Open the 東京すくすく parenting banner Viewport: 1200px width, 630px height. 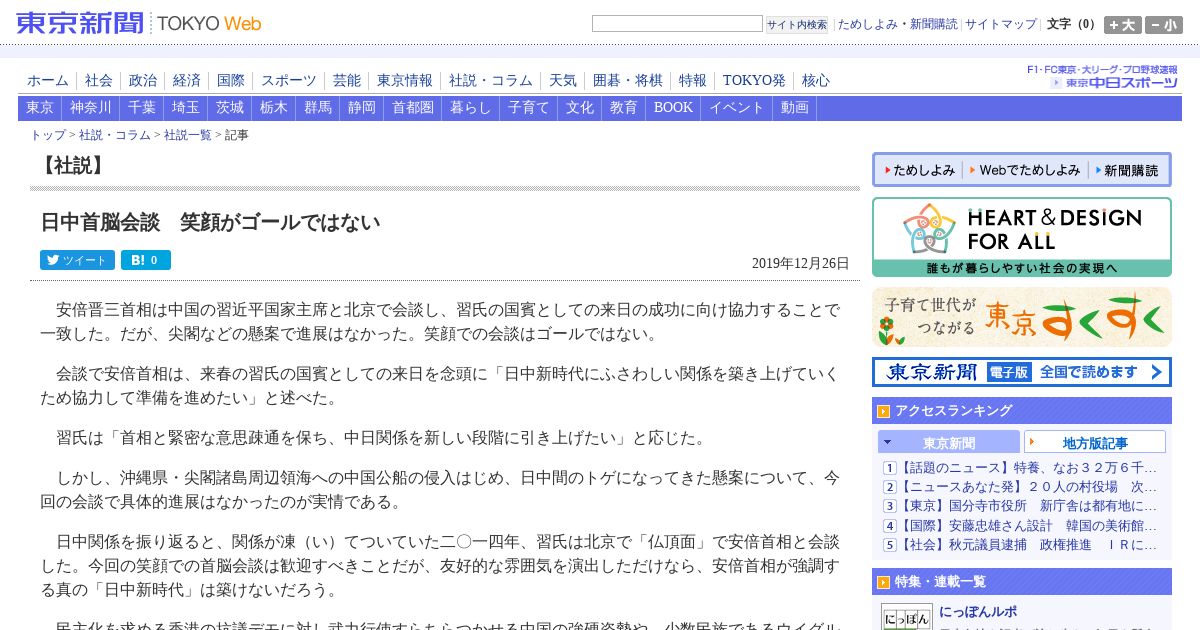1021,317
